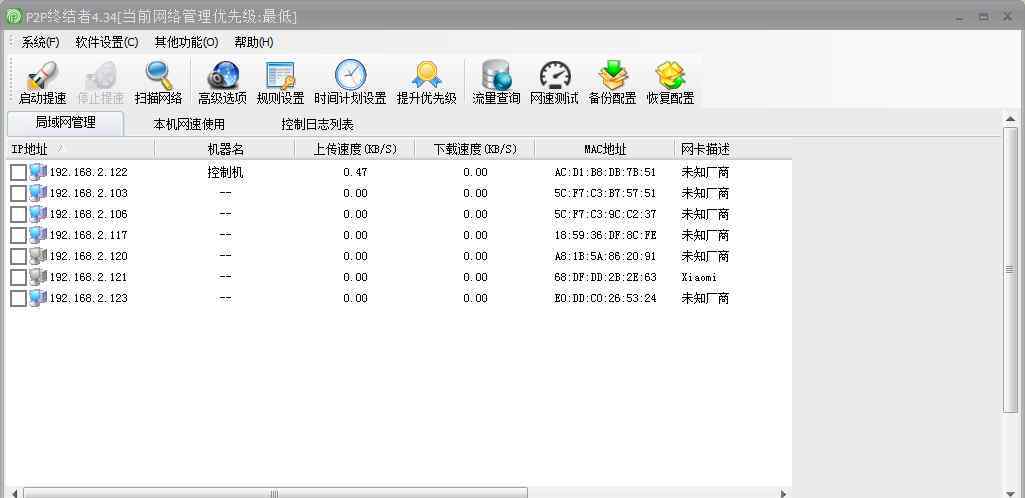Open the 系统(F) menu
Viewport: 1025px width, 498px height.
pyautogui.click(x=41, y=42)
